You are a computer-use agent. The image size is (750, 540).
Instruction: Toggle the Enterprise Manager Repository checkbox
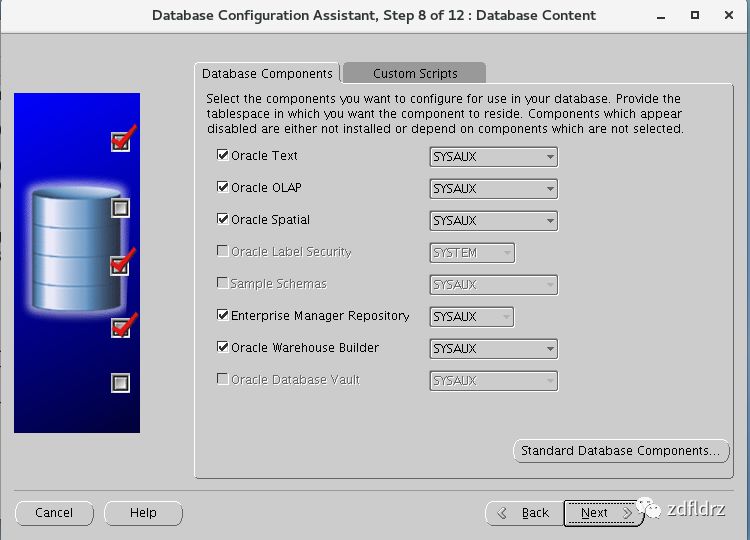(x=222, y=315)
